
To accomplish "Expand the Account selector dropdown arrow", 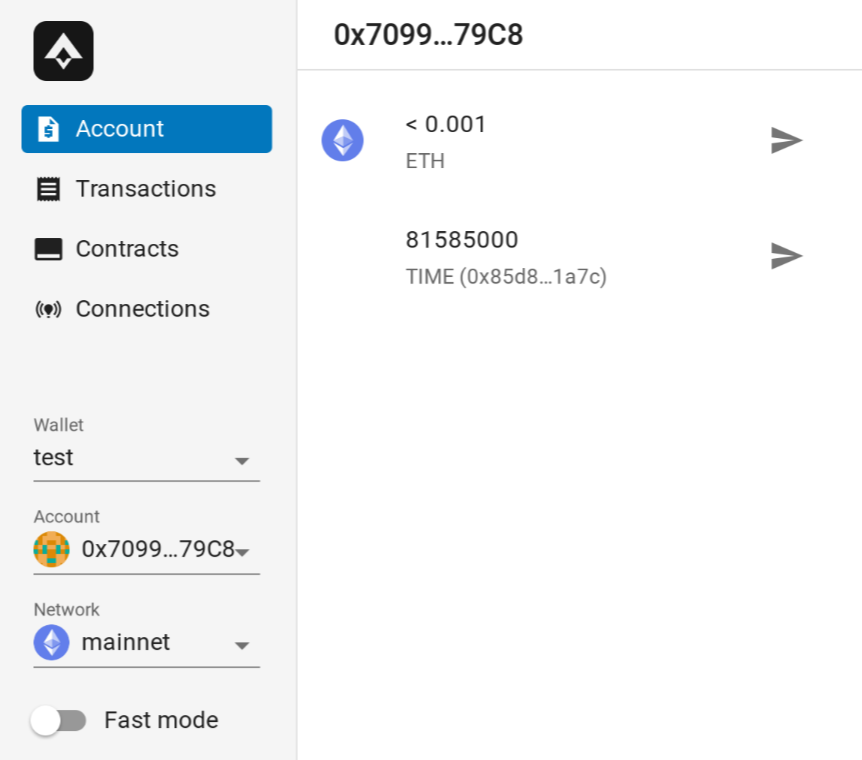I will click(x=242, y=551).
